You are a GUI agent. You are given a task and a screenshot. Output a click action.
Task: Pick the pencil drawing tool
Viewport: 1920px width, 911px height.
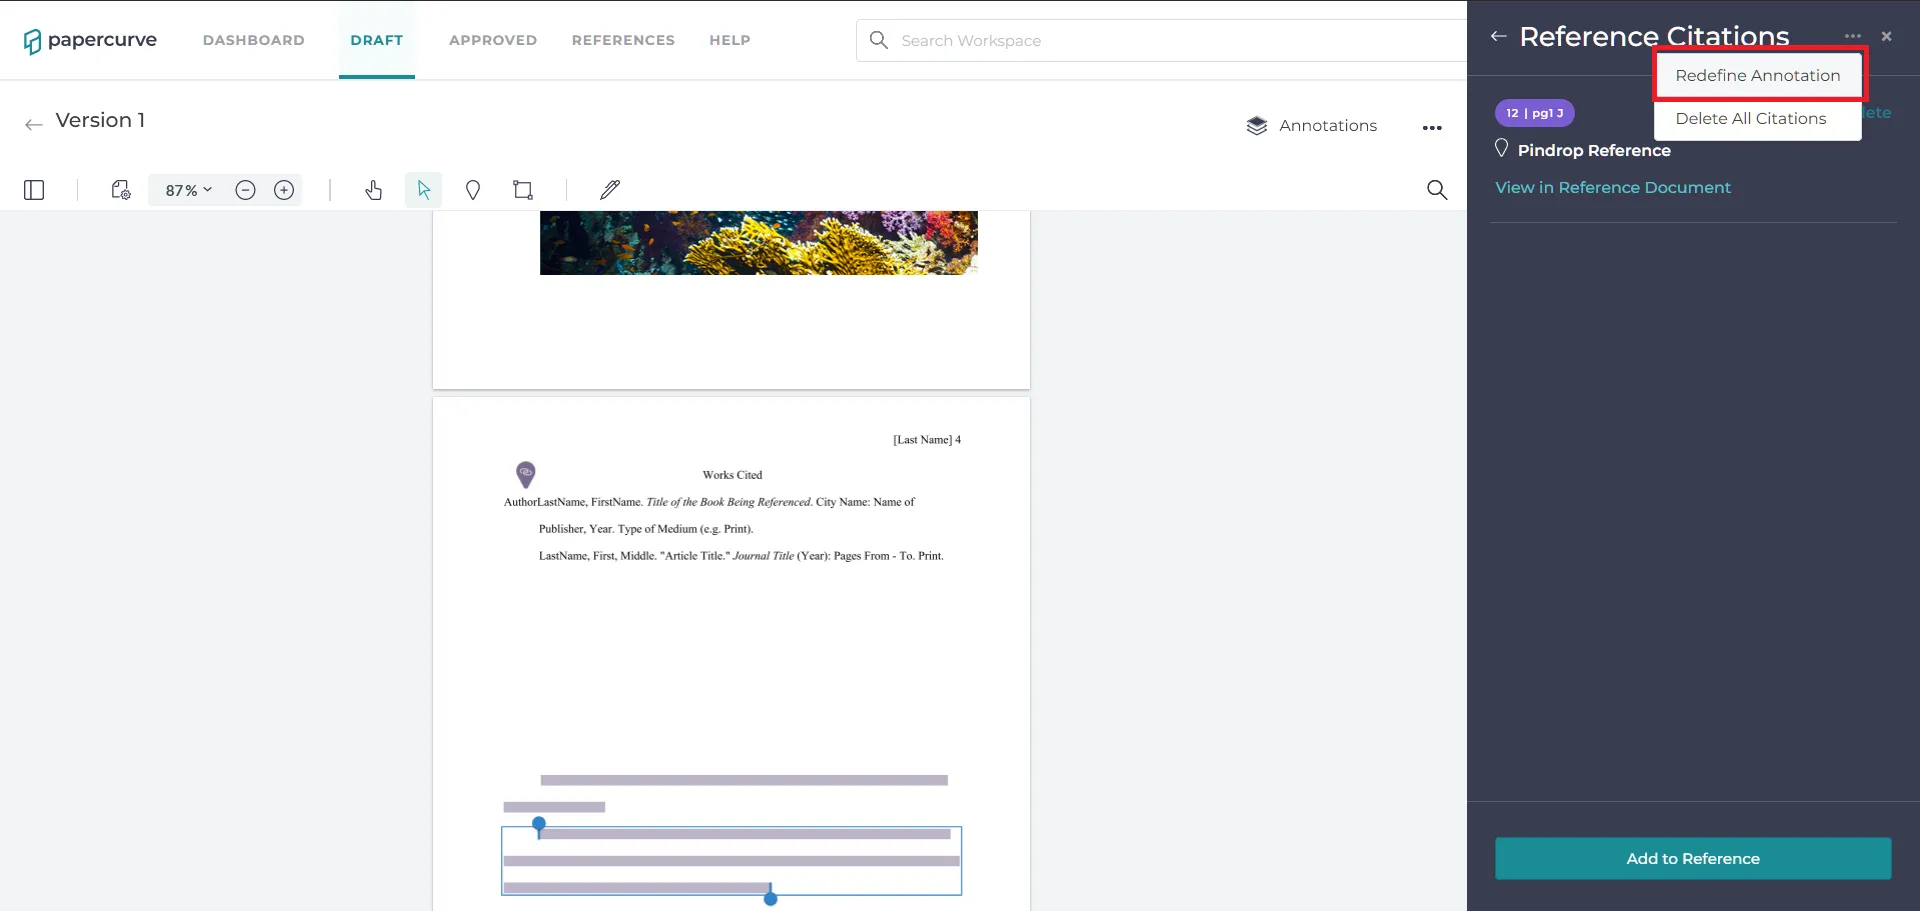[x=610, y=190]
